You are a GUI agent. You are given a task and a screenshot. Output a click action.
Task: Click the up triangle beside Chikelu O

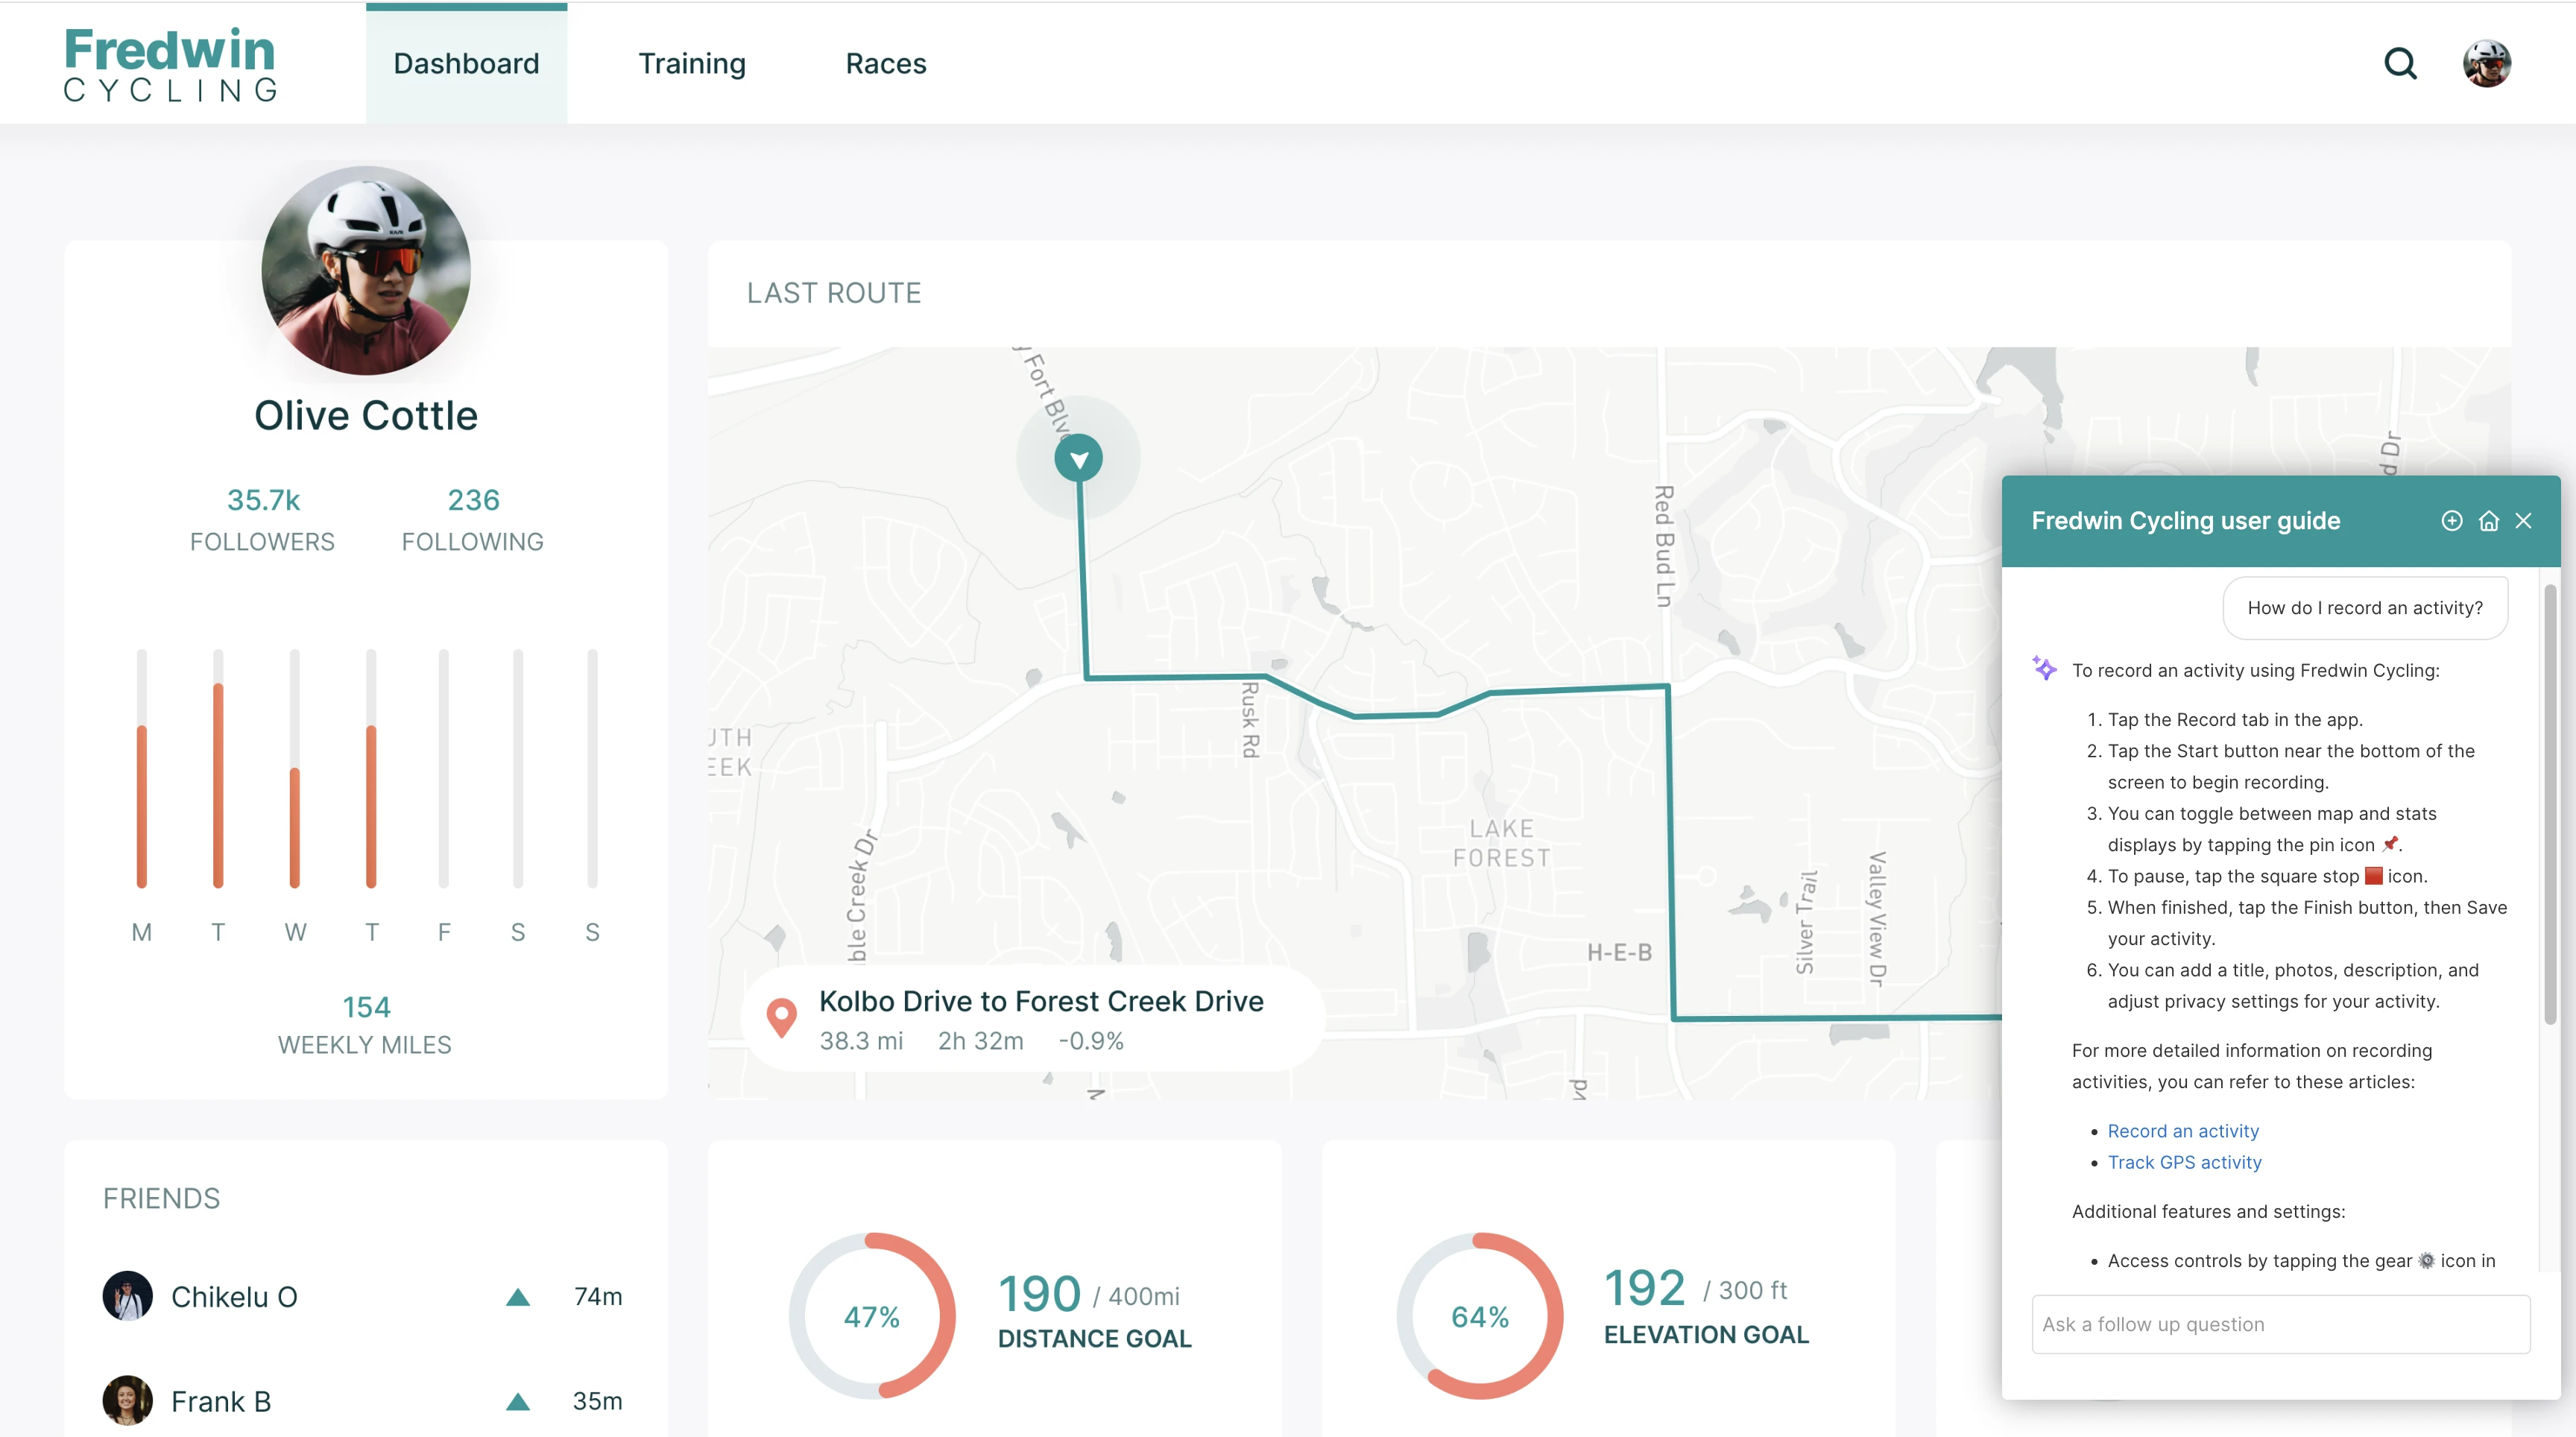click(x=517, y=1297)
